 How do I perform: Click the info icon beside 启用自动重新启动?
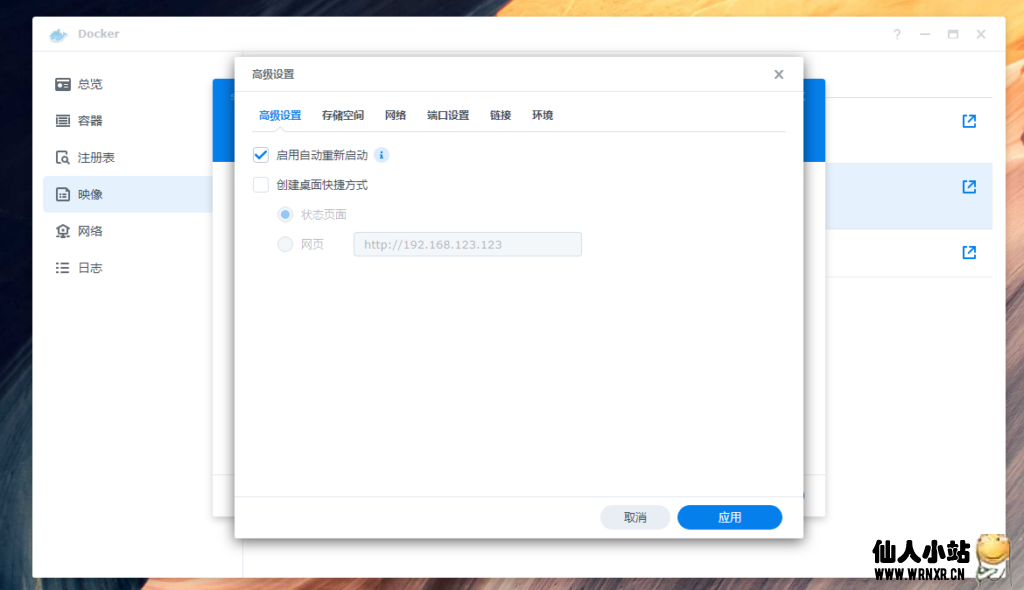[381, 155]
